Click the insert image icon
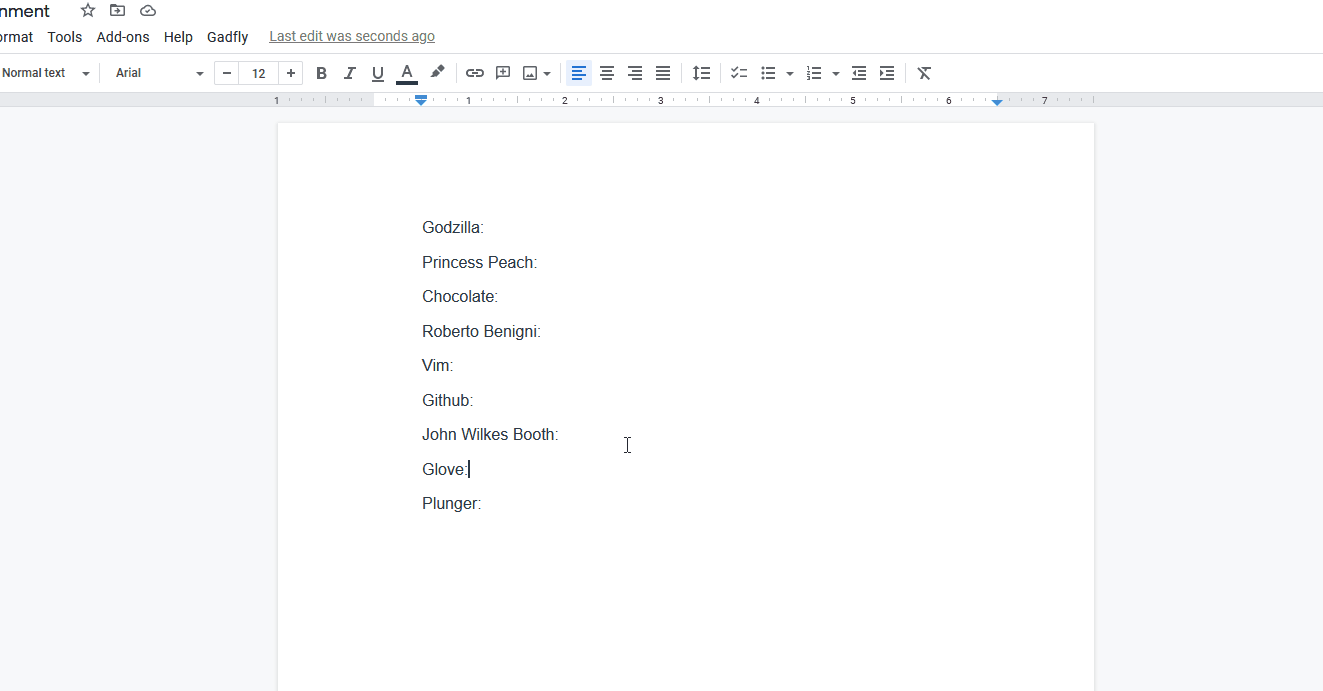The height and width of the screenshot is (691, 1323). pos(530,73)
